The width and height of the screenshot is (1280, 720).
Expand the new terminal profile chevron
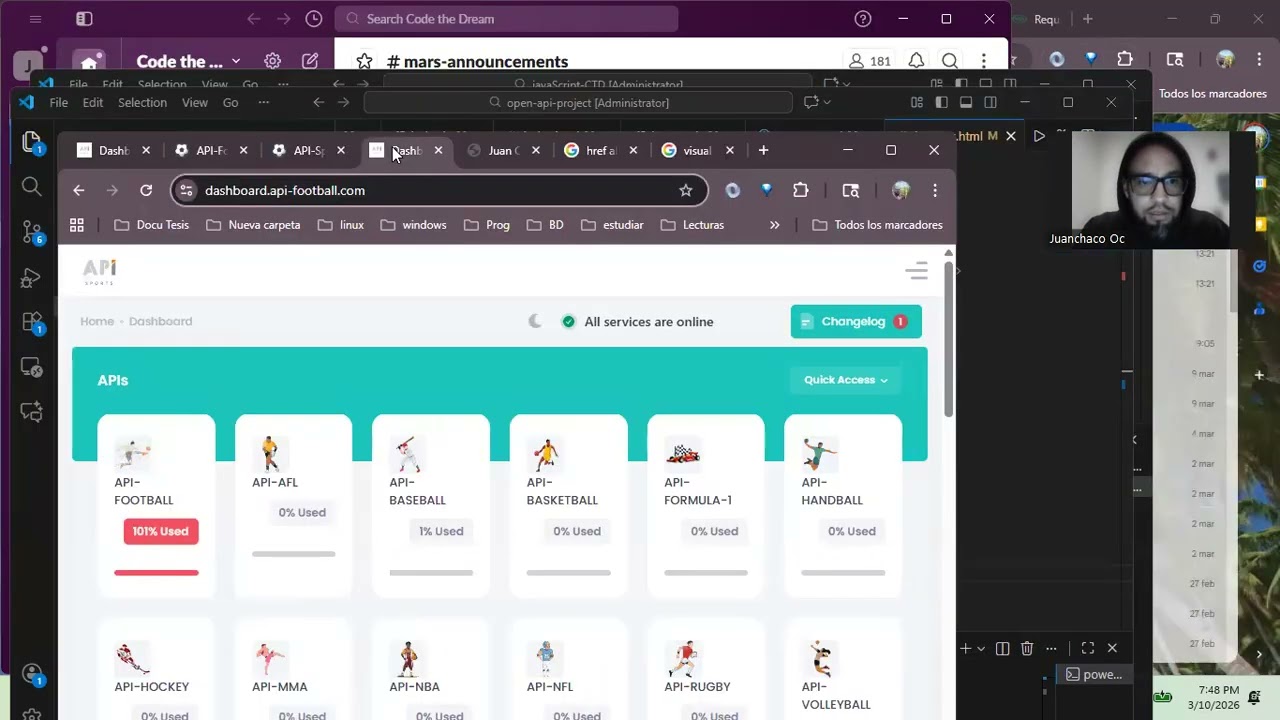click(981, 648)
